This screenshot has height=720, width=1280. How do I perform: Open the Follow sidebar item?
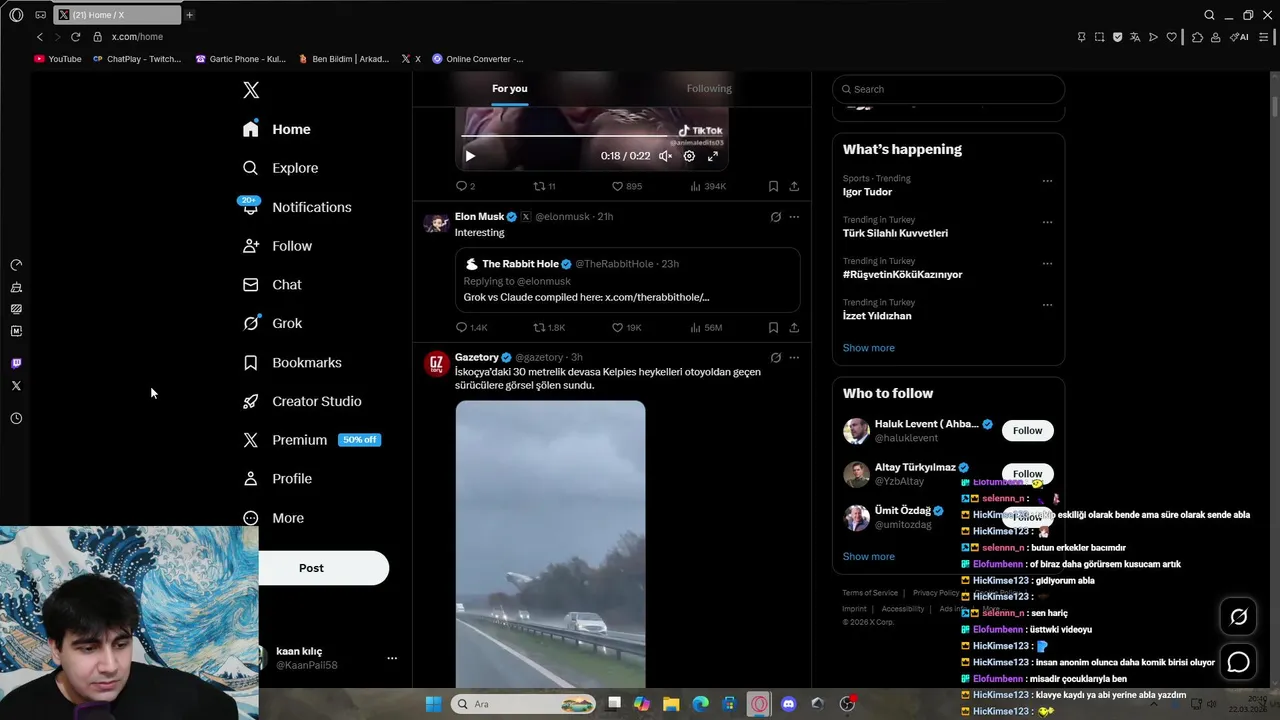[x=278, y=246]
